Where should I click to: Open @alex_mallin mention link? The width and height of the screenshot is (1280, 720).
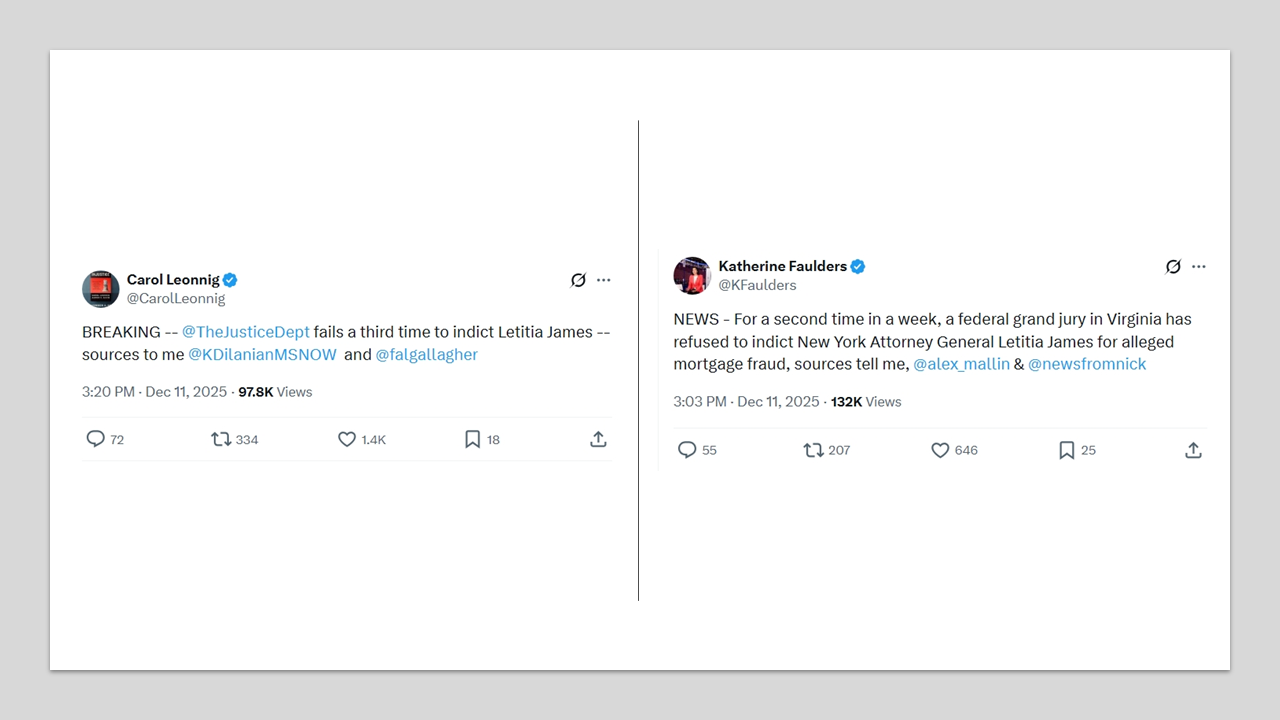pos(961,364)
